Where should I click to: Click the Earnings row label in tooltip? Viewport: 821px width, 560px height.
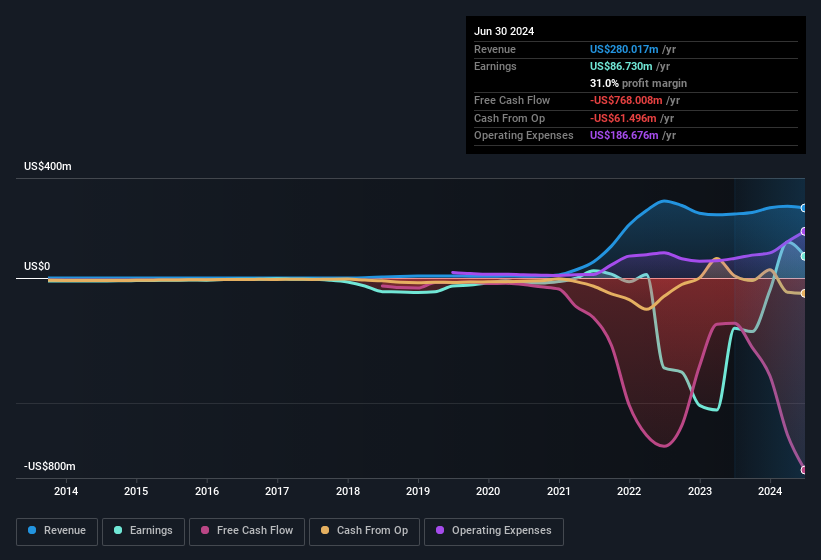(x=495, y=66)
